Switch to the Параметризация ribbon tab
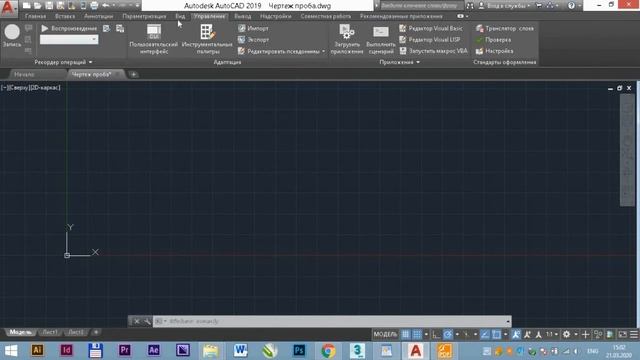 [144, 16]
